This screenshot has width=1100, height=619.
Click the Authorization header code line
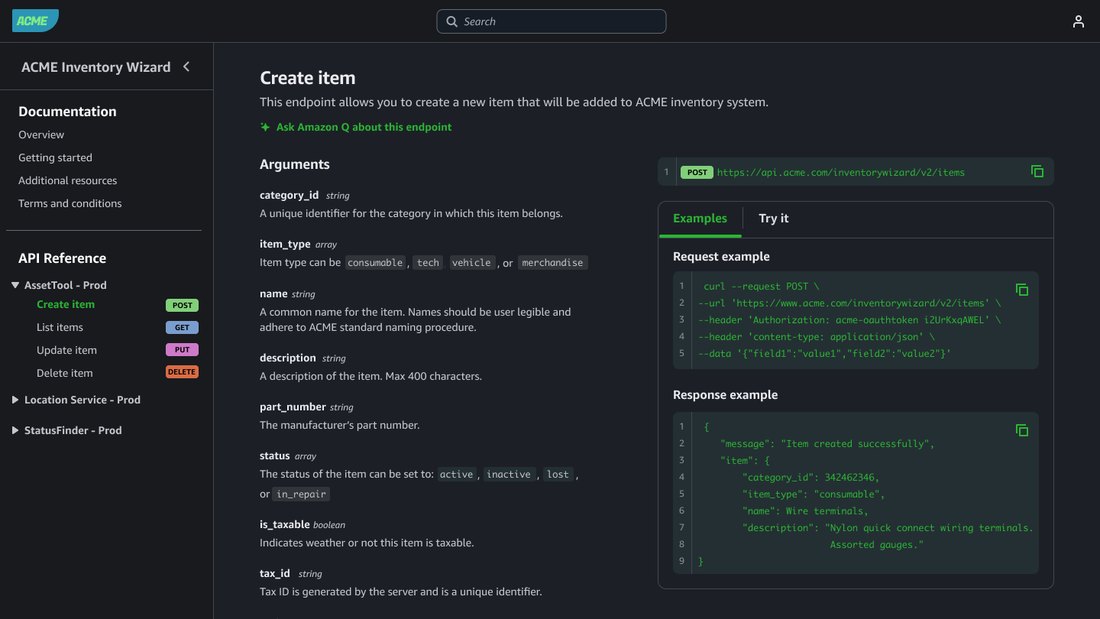[849, 320]
